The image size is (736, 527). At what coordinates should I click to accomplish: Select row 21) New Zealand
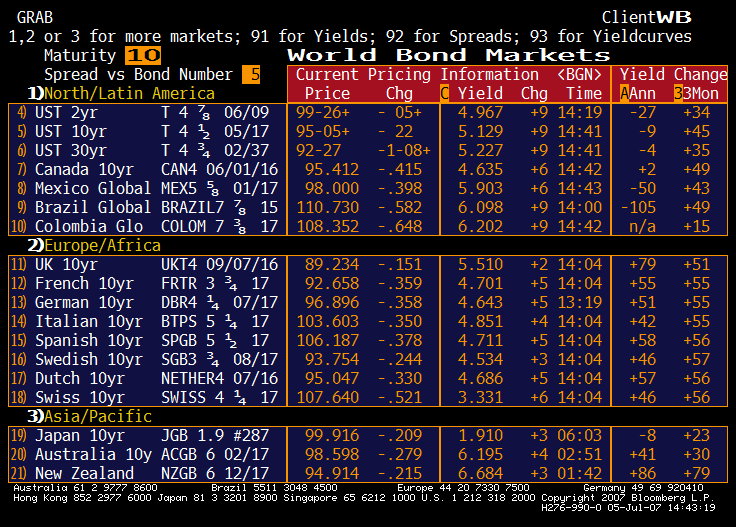(x=368, y=474)
